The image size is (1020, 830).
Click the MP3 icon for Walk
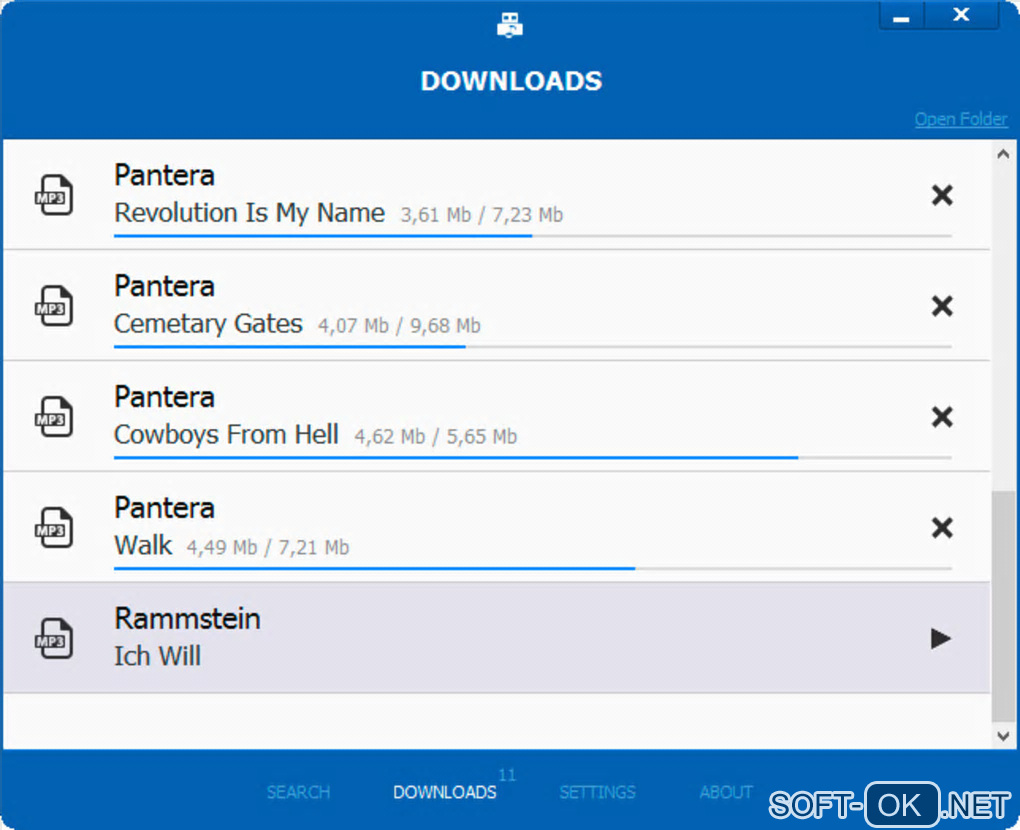pos(53,528)
